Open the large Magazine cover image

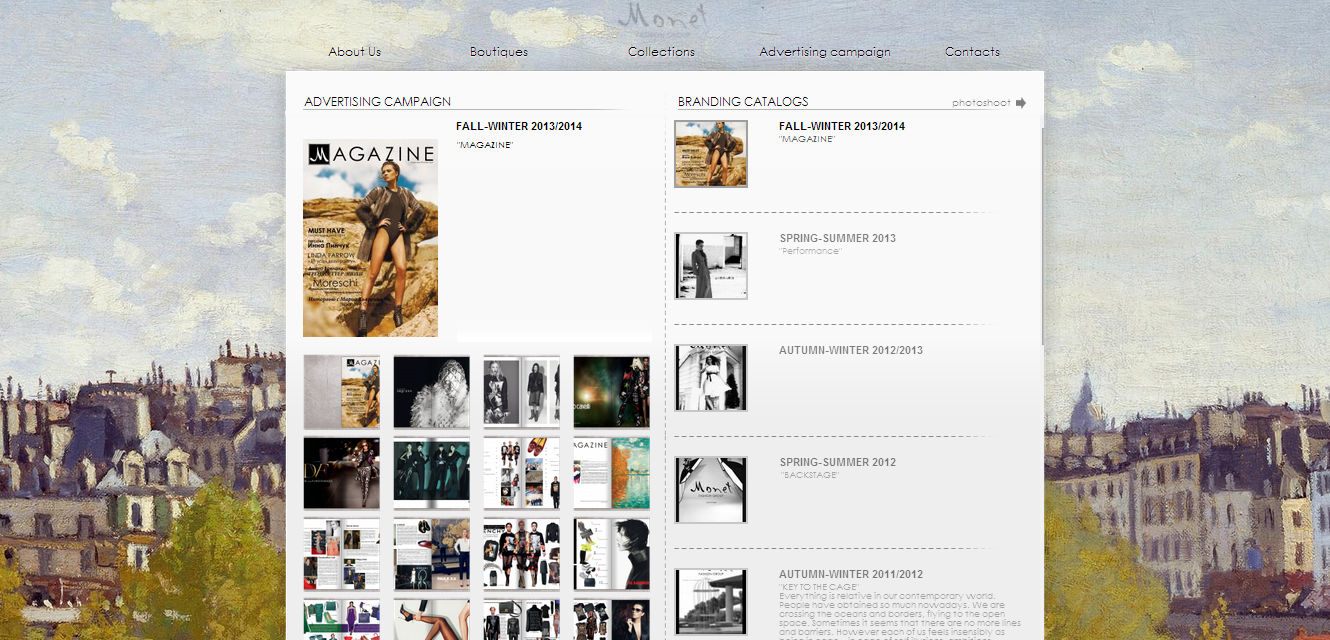coord(370,238)
